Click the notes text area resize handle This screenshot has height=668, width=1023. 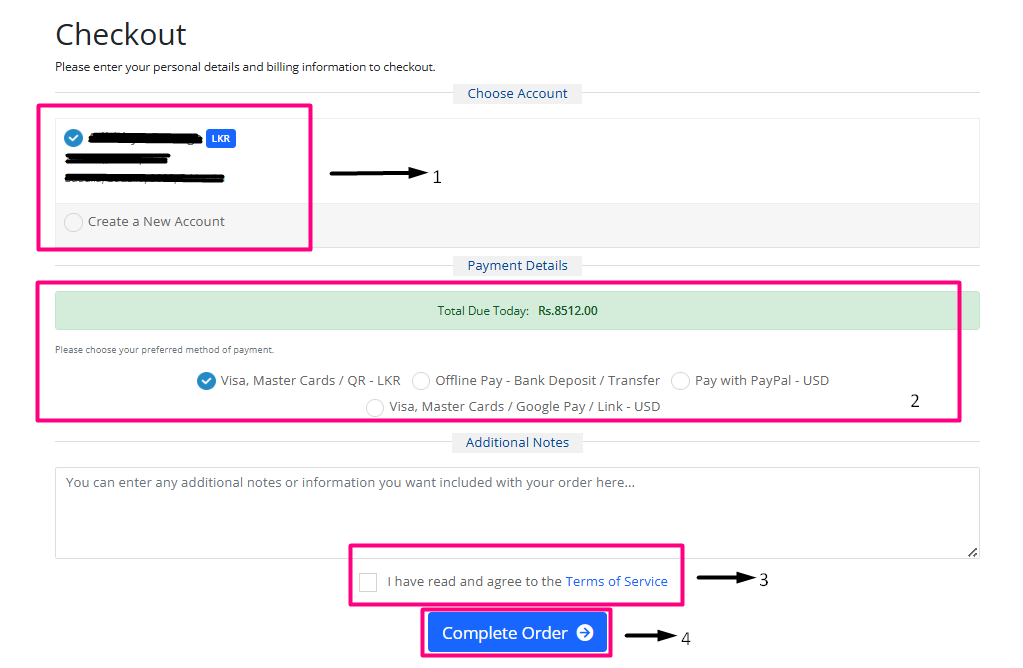coord(972,551)
